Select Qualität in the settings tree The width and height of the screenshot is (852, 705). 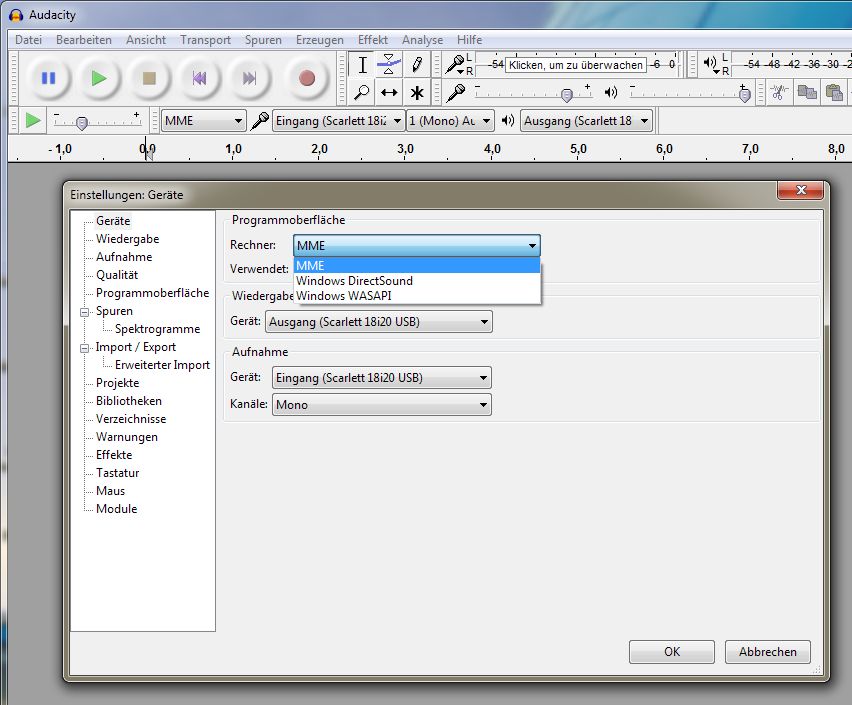117,274
